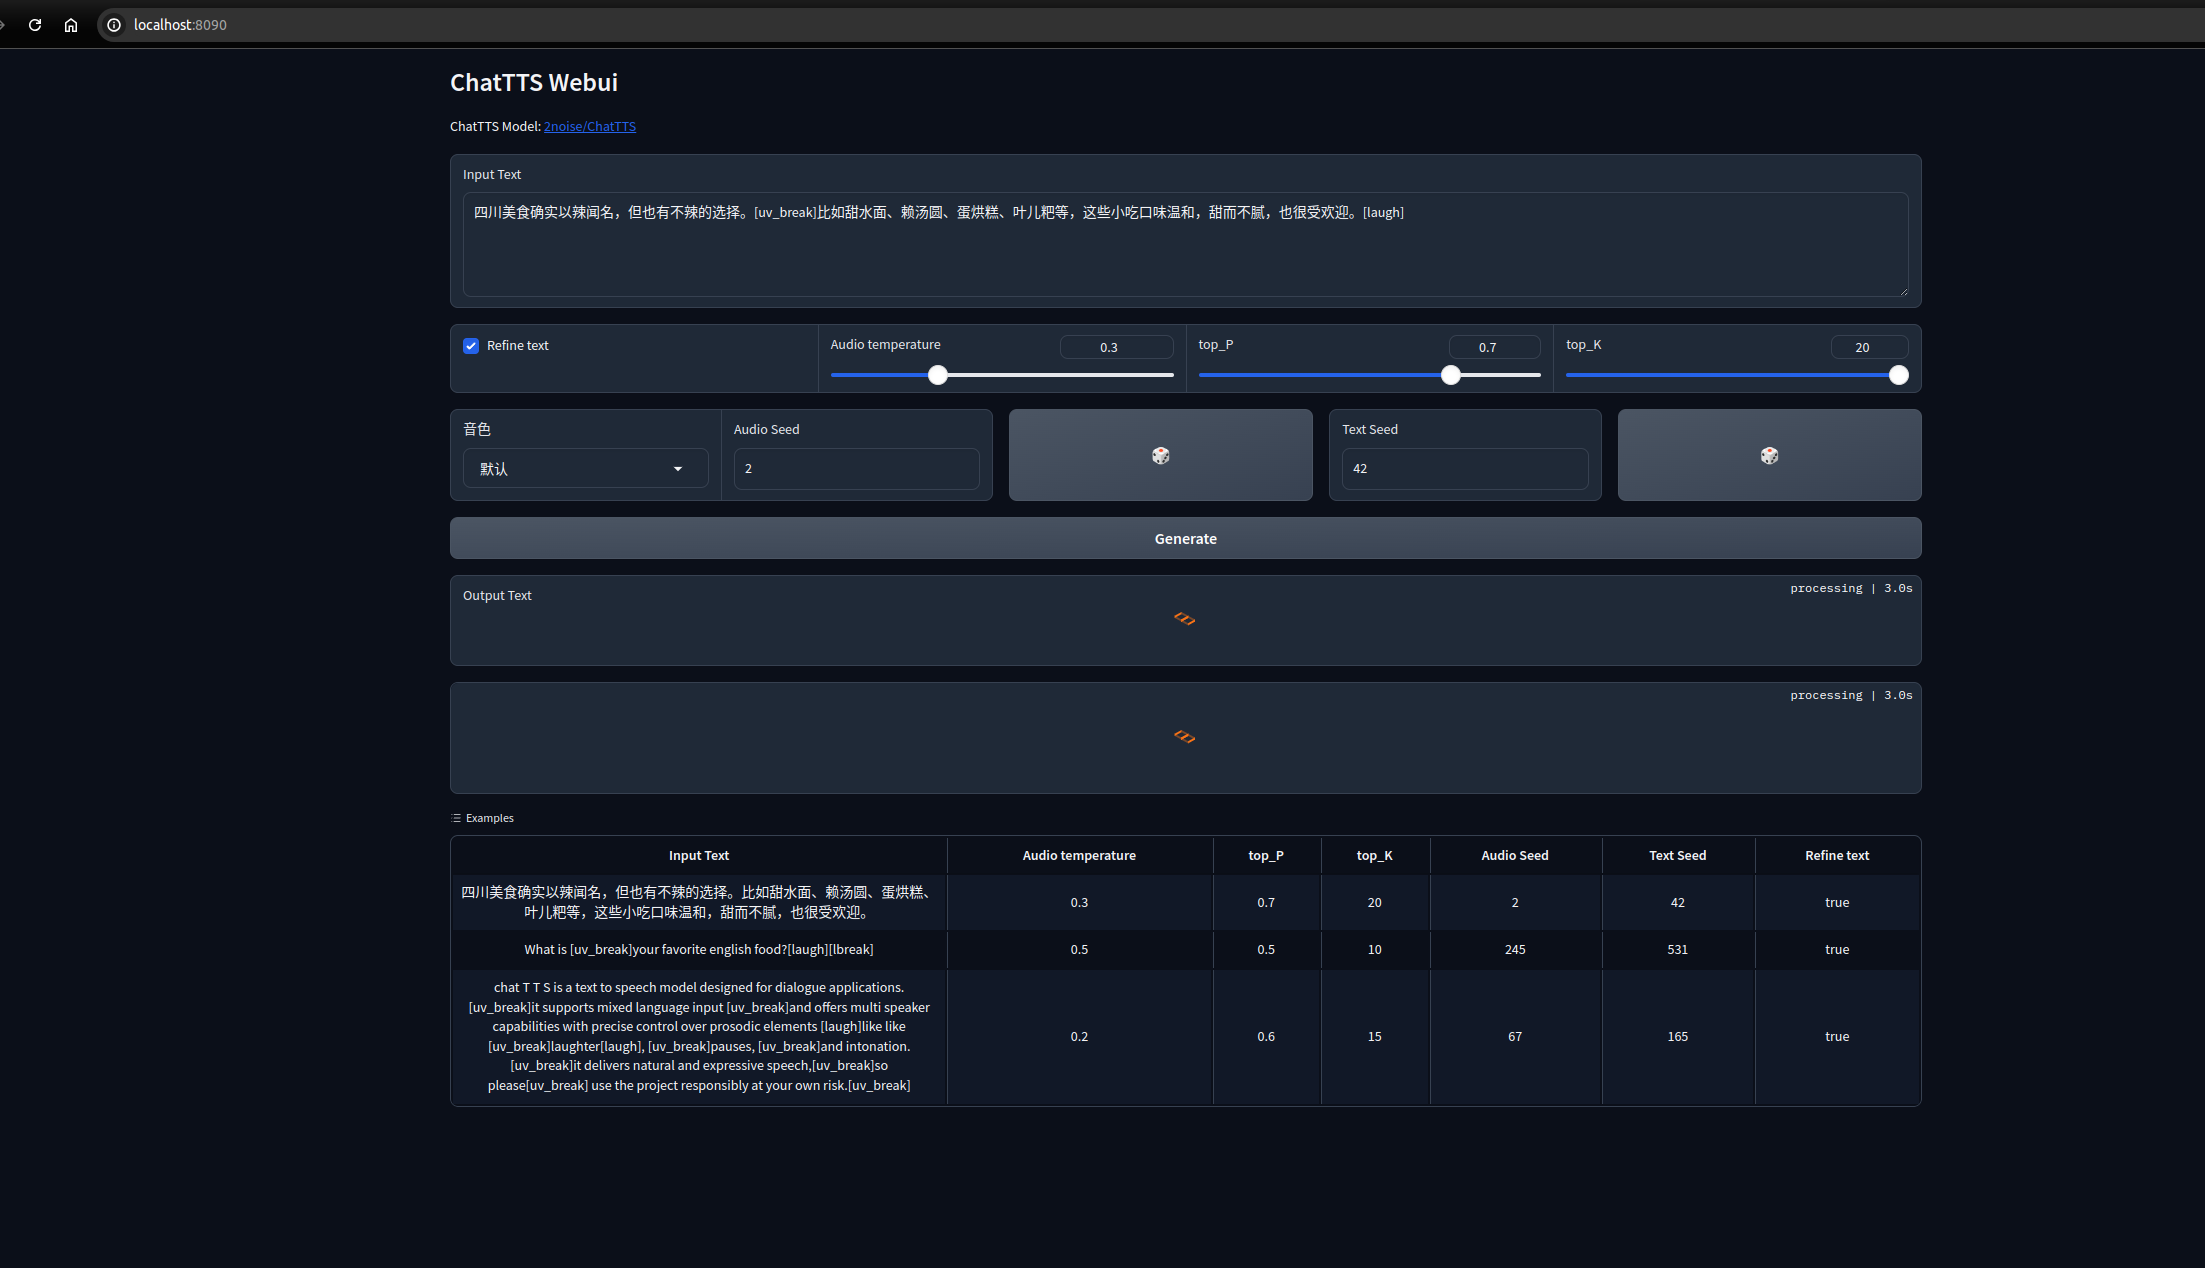Click top_K cell 10 in examples
2205x1268 pixels.
1374,950
